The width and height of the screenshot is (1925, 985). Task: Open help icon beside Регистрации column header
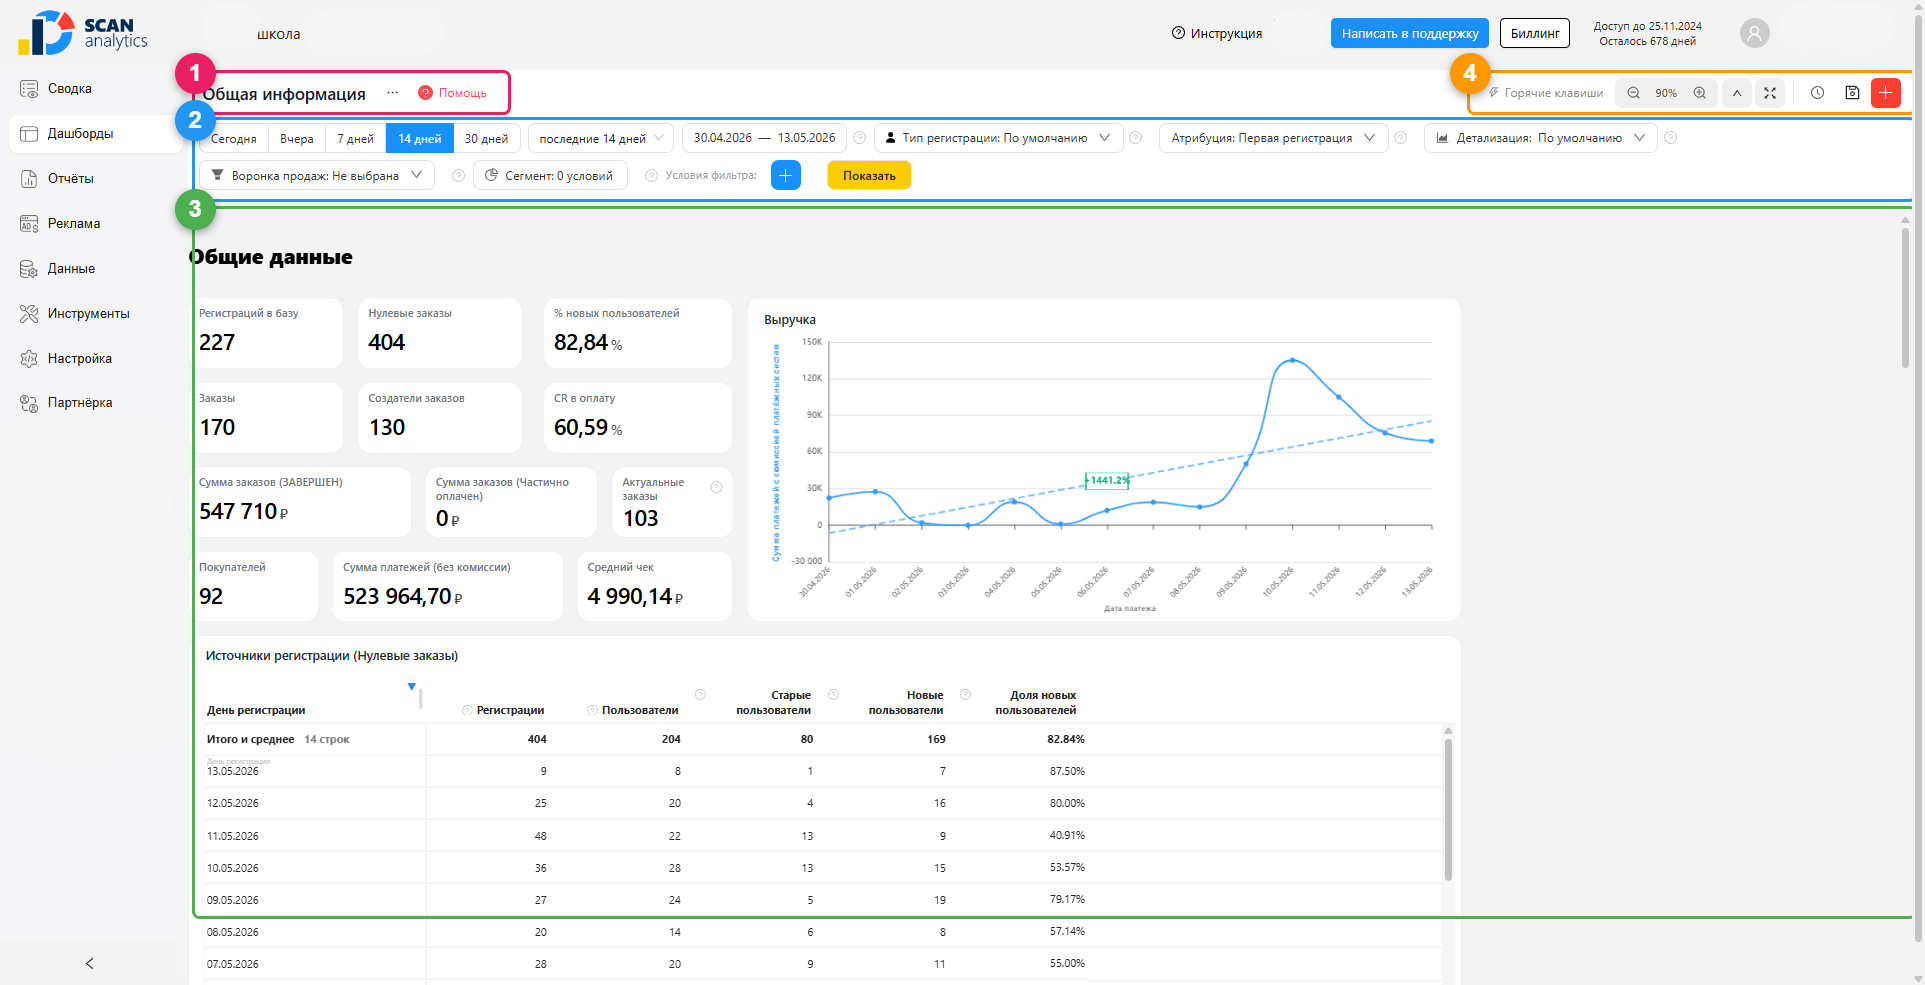coord(467,710)
